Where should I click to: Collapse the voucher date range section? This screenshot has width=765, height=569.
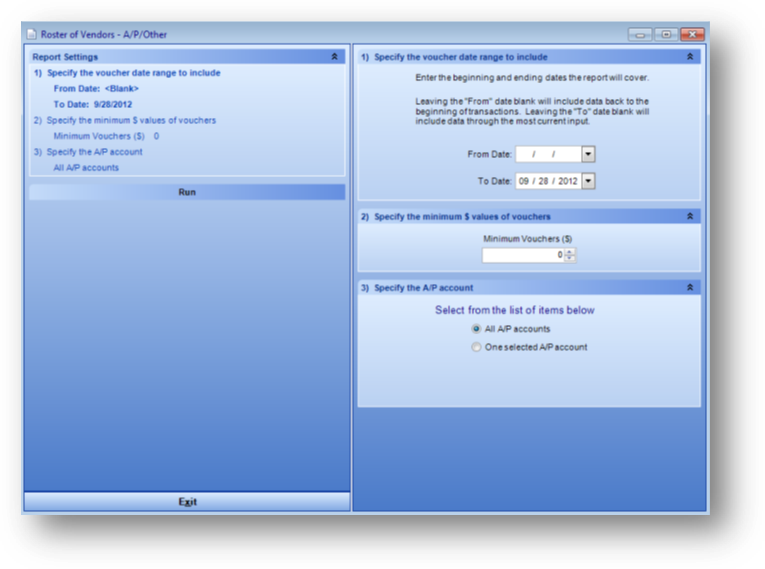pyautogui.click(x=690, y=57)
